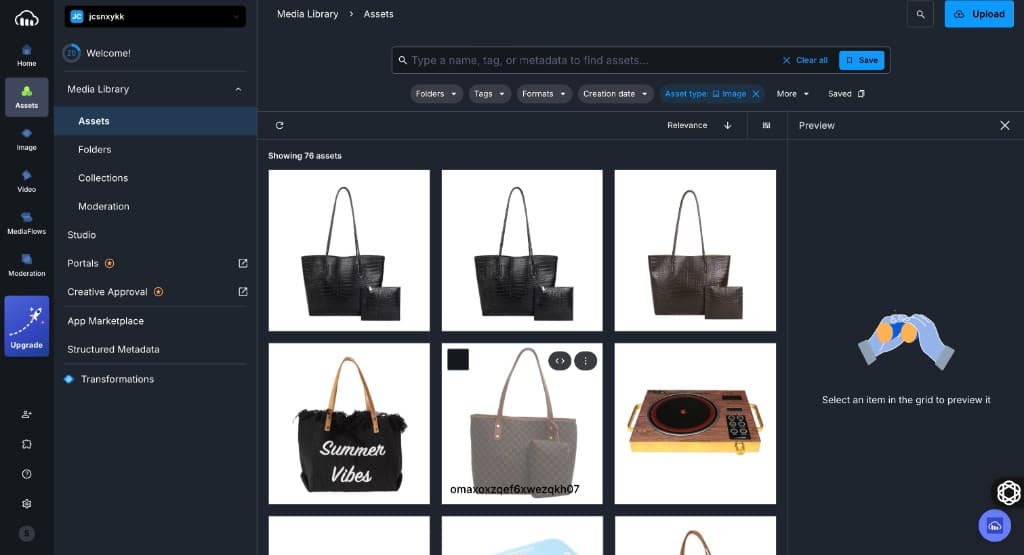Open Collections in Media Library menu

tap(103, 178)
